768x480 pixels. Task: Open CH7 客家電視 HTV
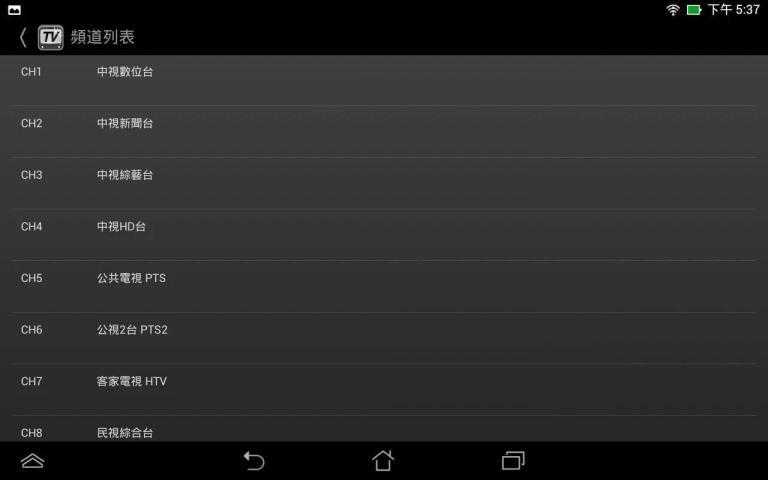[x=384, y=389]
